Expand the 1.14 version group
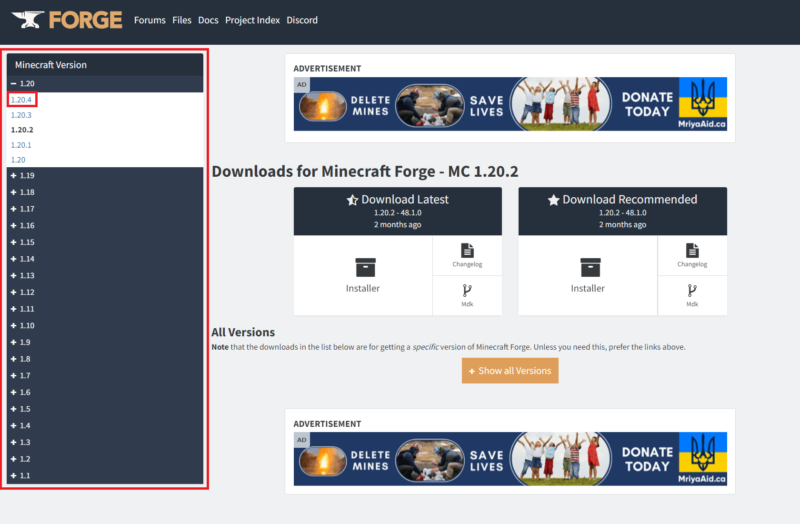The width and height of the screenshot is (800, 524). click(105, 259)
